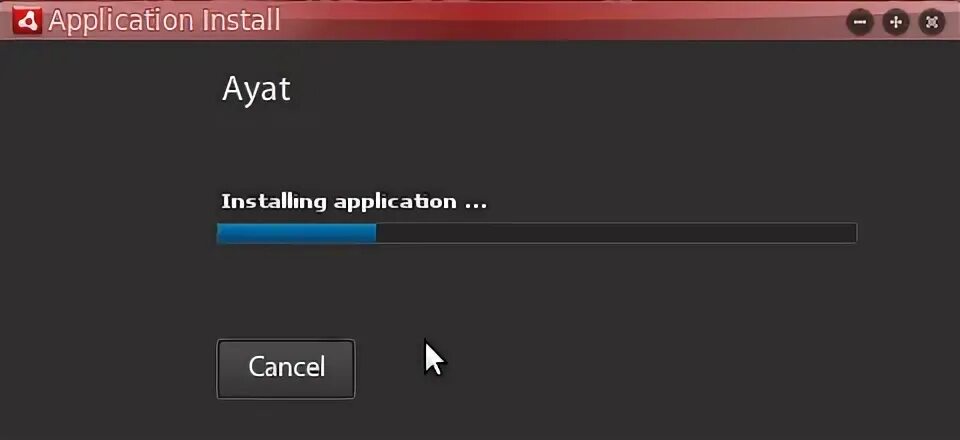Image resolution: width=960 pixels, height=440 pixels.
Task: Click the empty dark portion of progress bar
Action: [x=616, y=233]
